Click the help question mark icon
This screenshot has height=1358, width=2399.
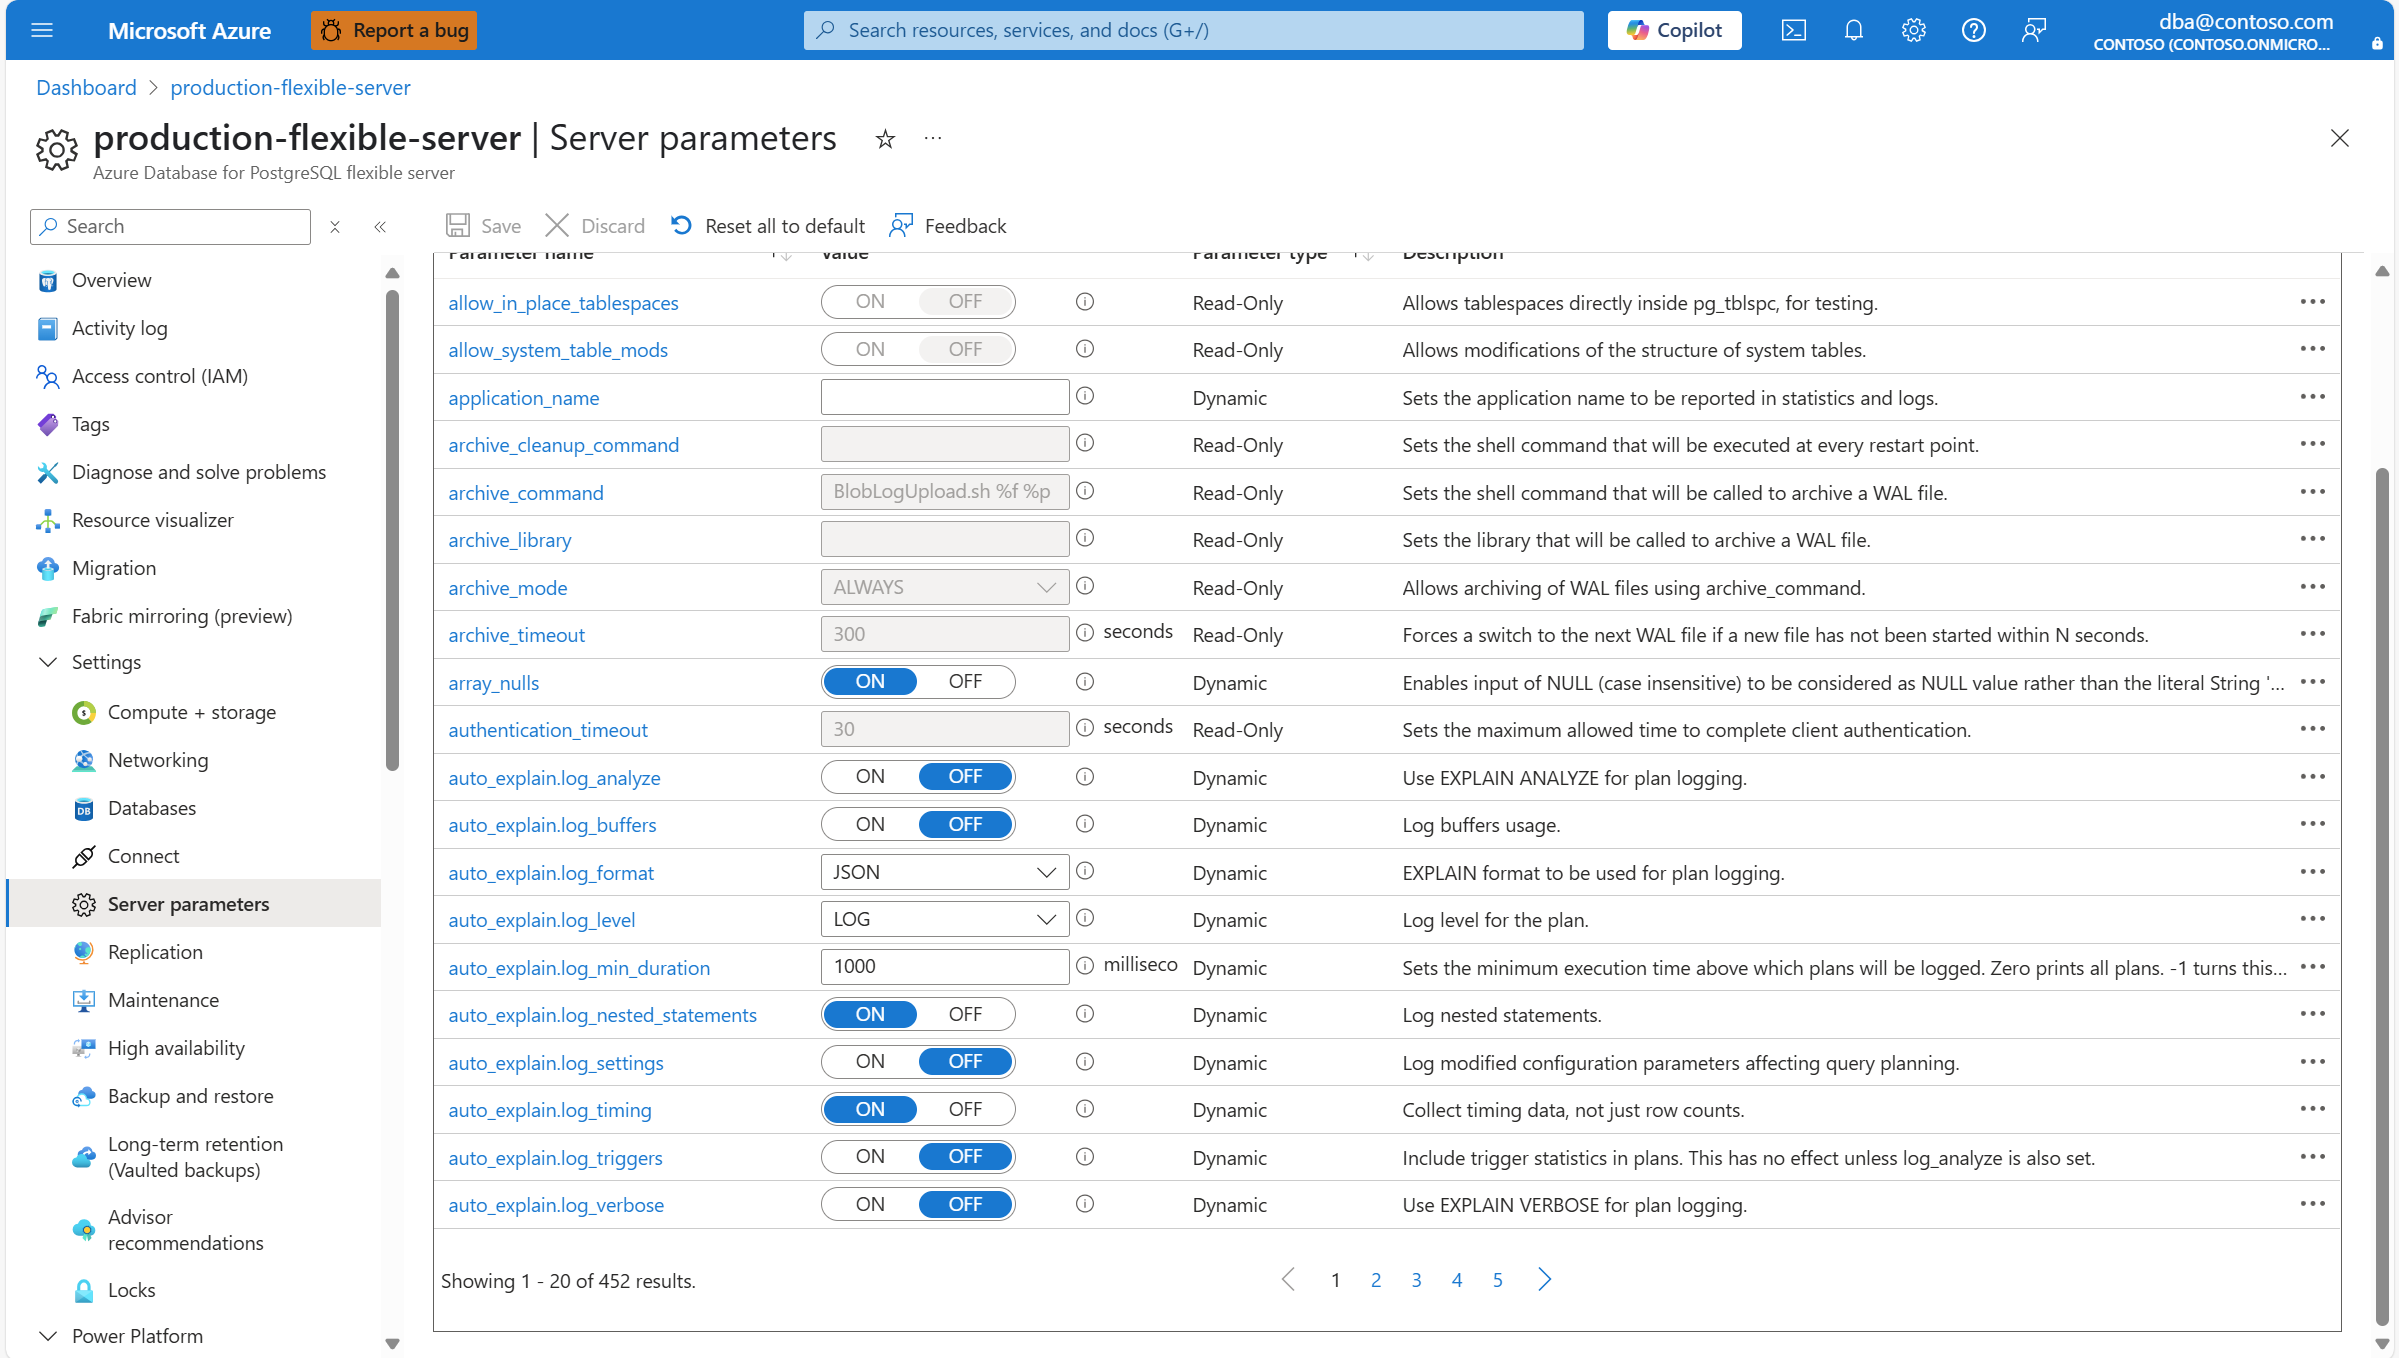(1973, 30)
